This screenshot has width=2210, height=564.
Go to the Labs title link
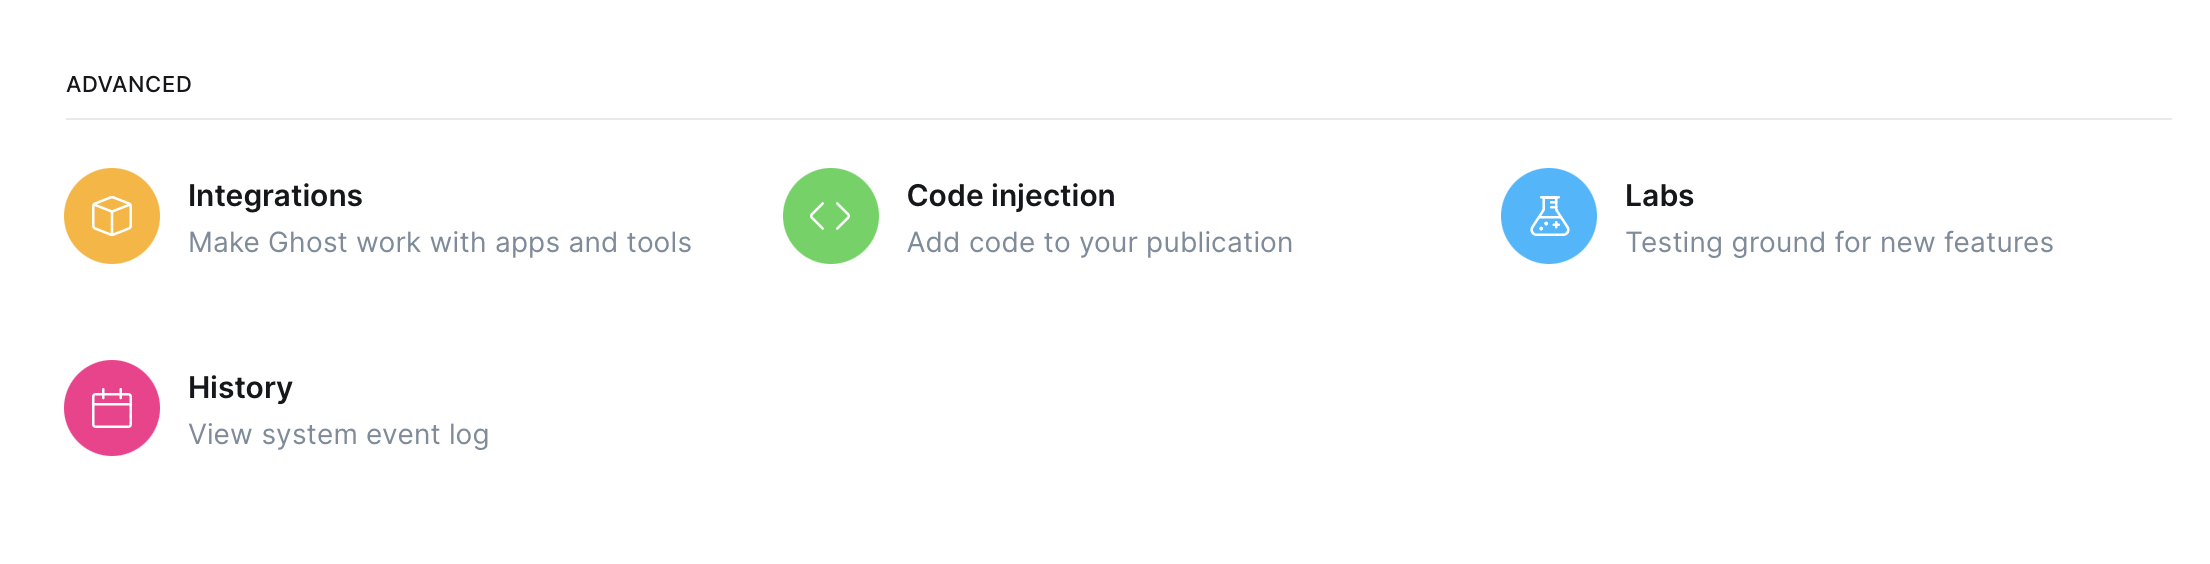click(x=1659, y=196)
